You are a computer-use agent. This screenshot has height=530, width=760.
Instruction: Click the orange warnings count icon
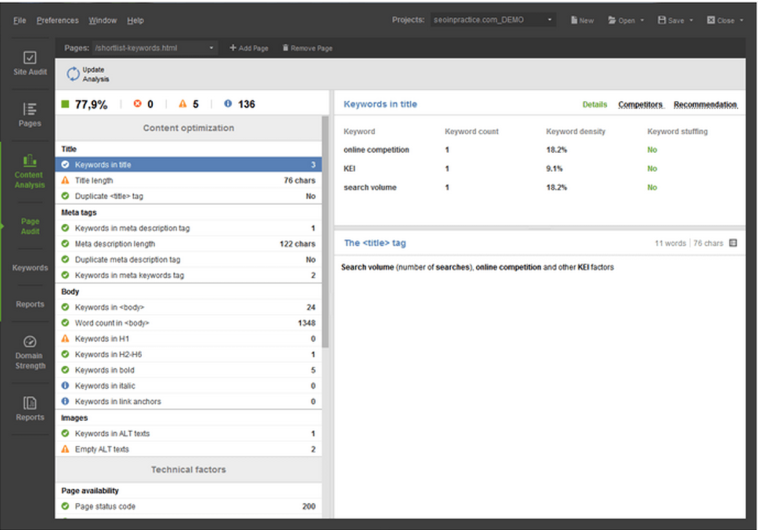[x=182, y=103]
